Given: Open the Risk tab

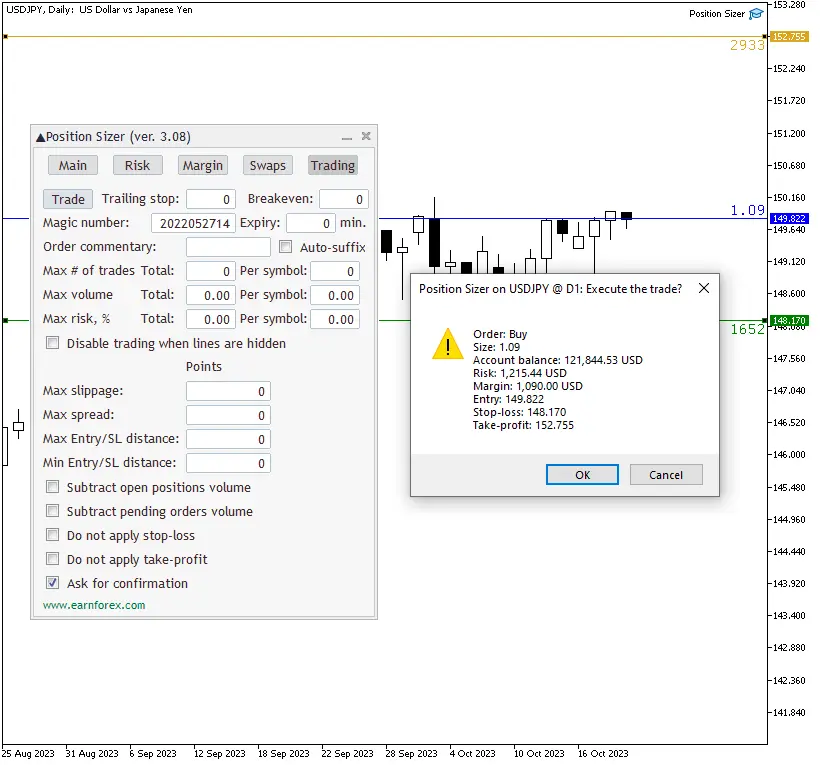Looking at the screenshot, I should [x=138, y=165].
